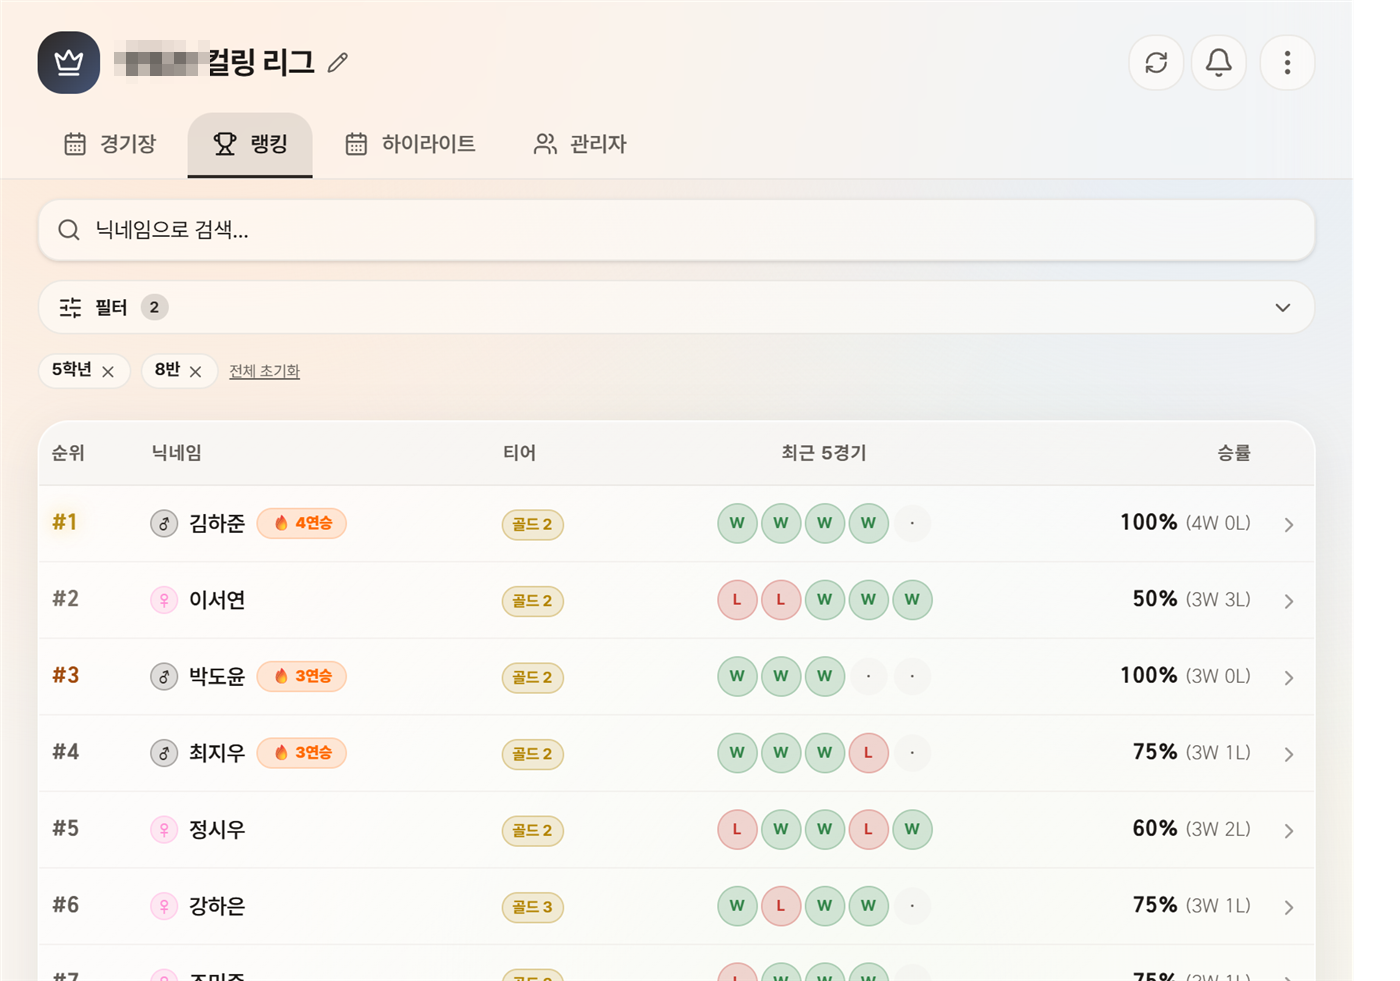Click the 순위 column header
The image size is (1400, 981).
pyautogui.click(x=68, y=453)
